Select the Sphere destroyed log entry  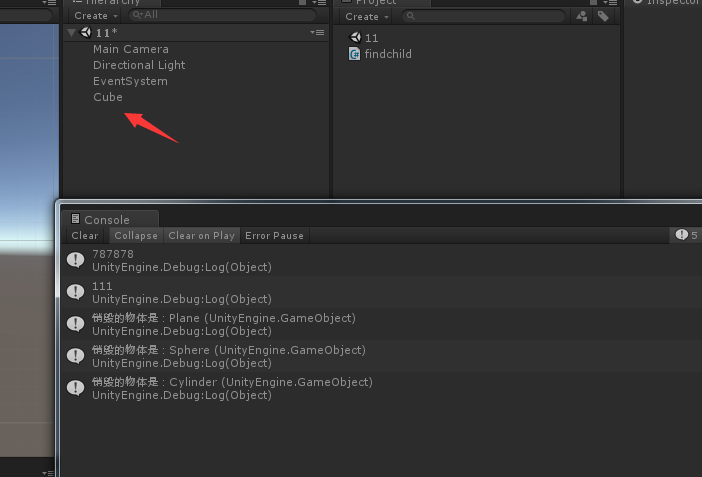pyautogui.click(x=381, y=356)
